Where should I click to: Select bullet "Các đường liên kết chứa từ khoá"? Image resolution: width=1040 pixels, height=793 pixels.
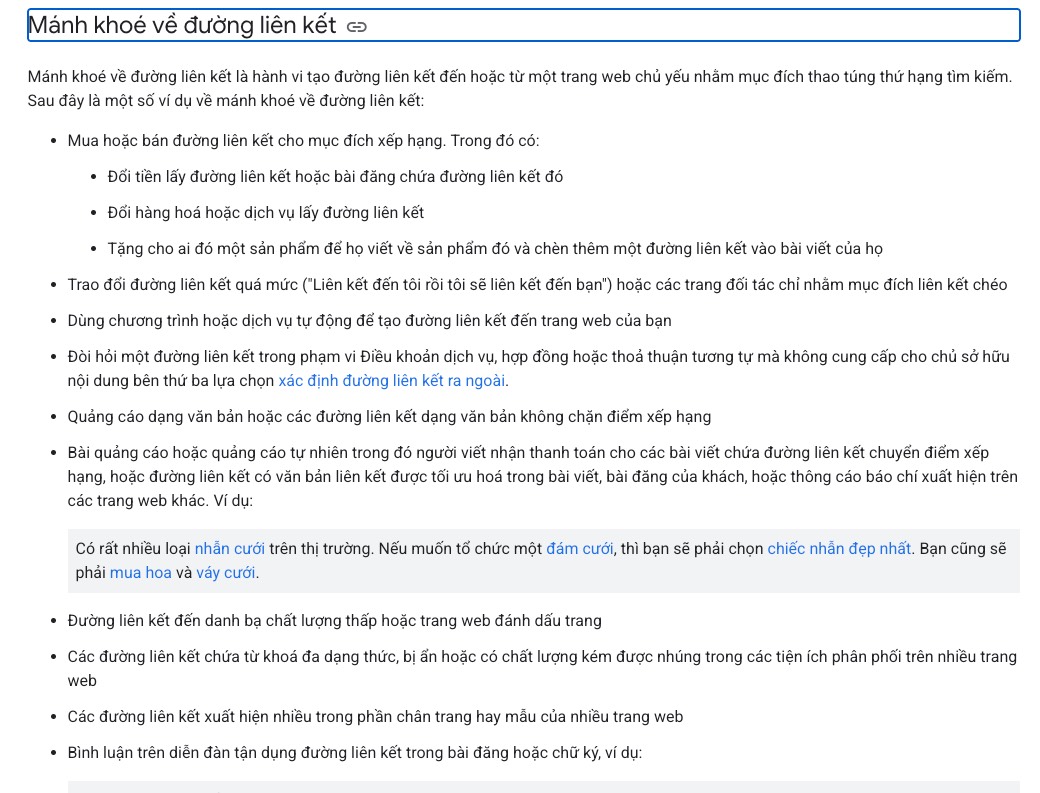(x=542, y=668)
